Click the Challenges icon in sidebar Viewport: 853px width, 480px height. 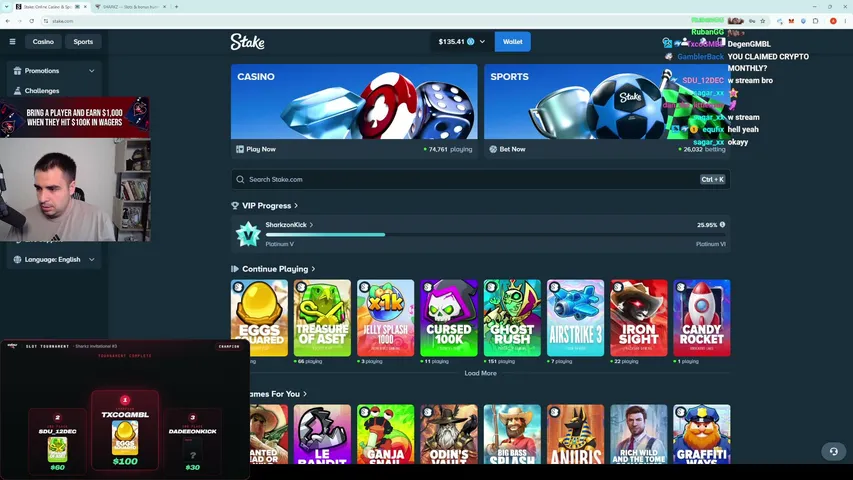[17, 91]
